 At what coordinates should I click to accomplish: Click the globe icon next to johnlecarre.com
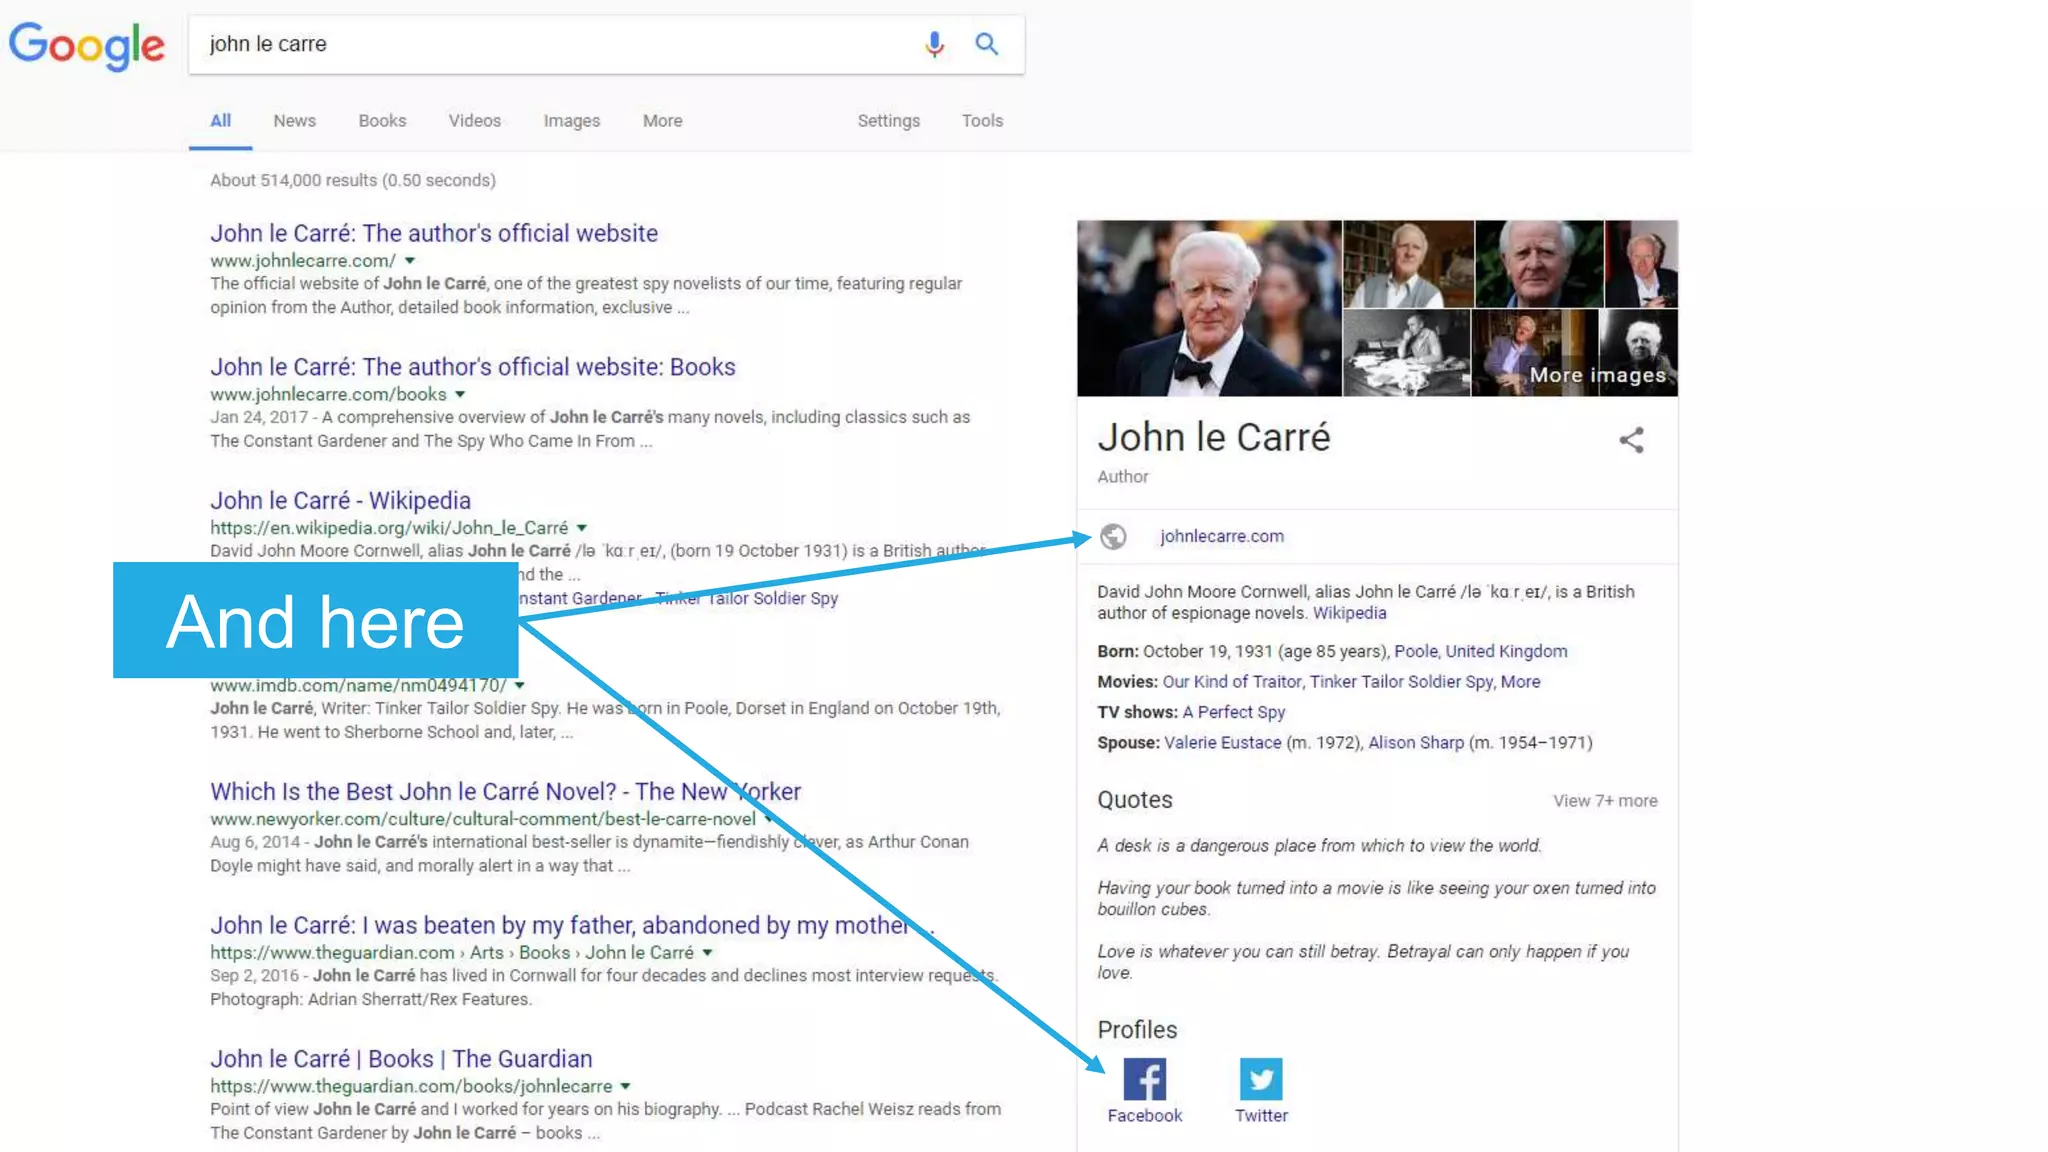click(x=1113, y=537)
